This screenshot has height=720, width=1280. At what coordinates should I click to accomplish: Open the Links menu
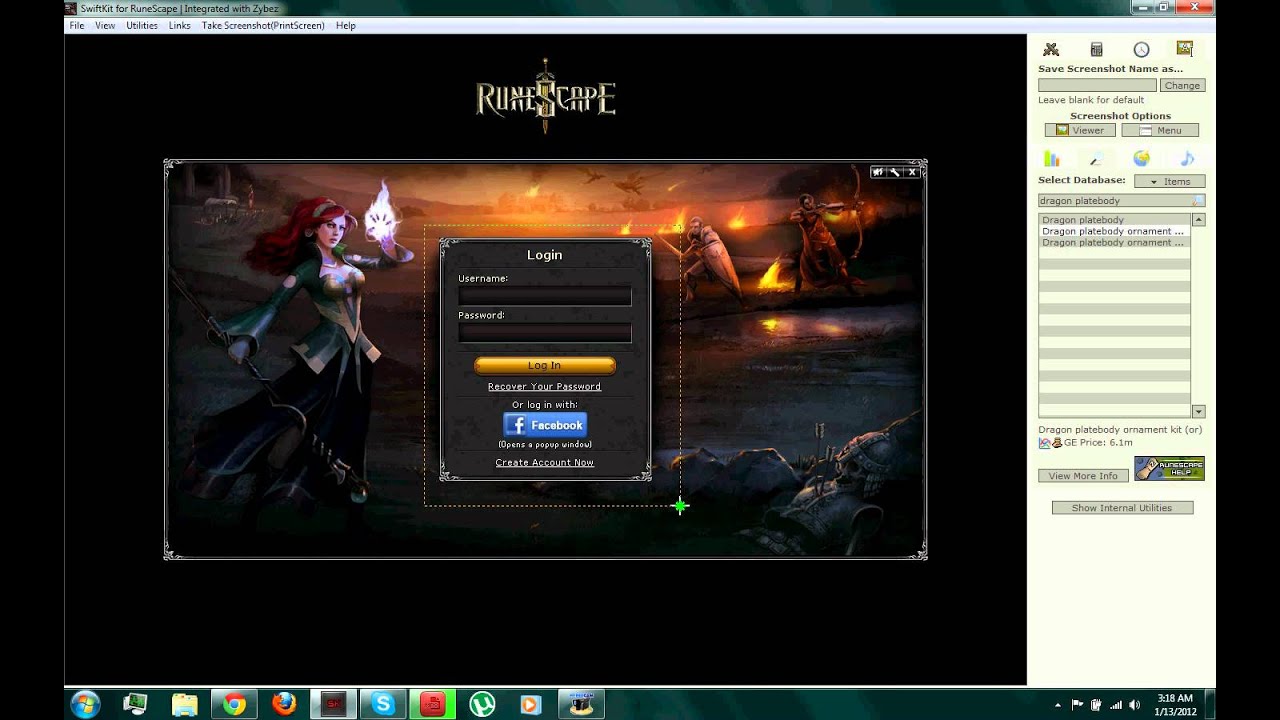180,26
